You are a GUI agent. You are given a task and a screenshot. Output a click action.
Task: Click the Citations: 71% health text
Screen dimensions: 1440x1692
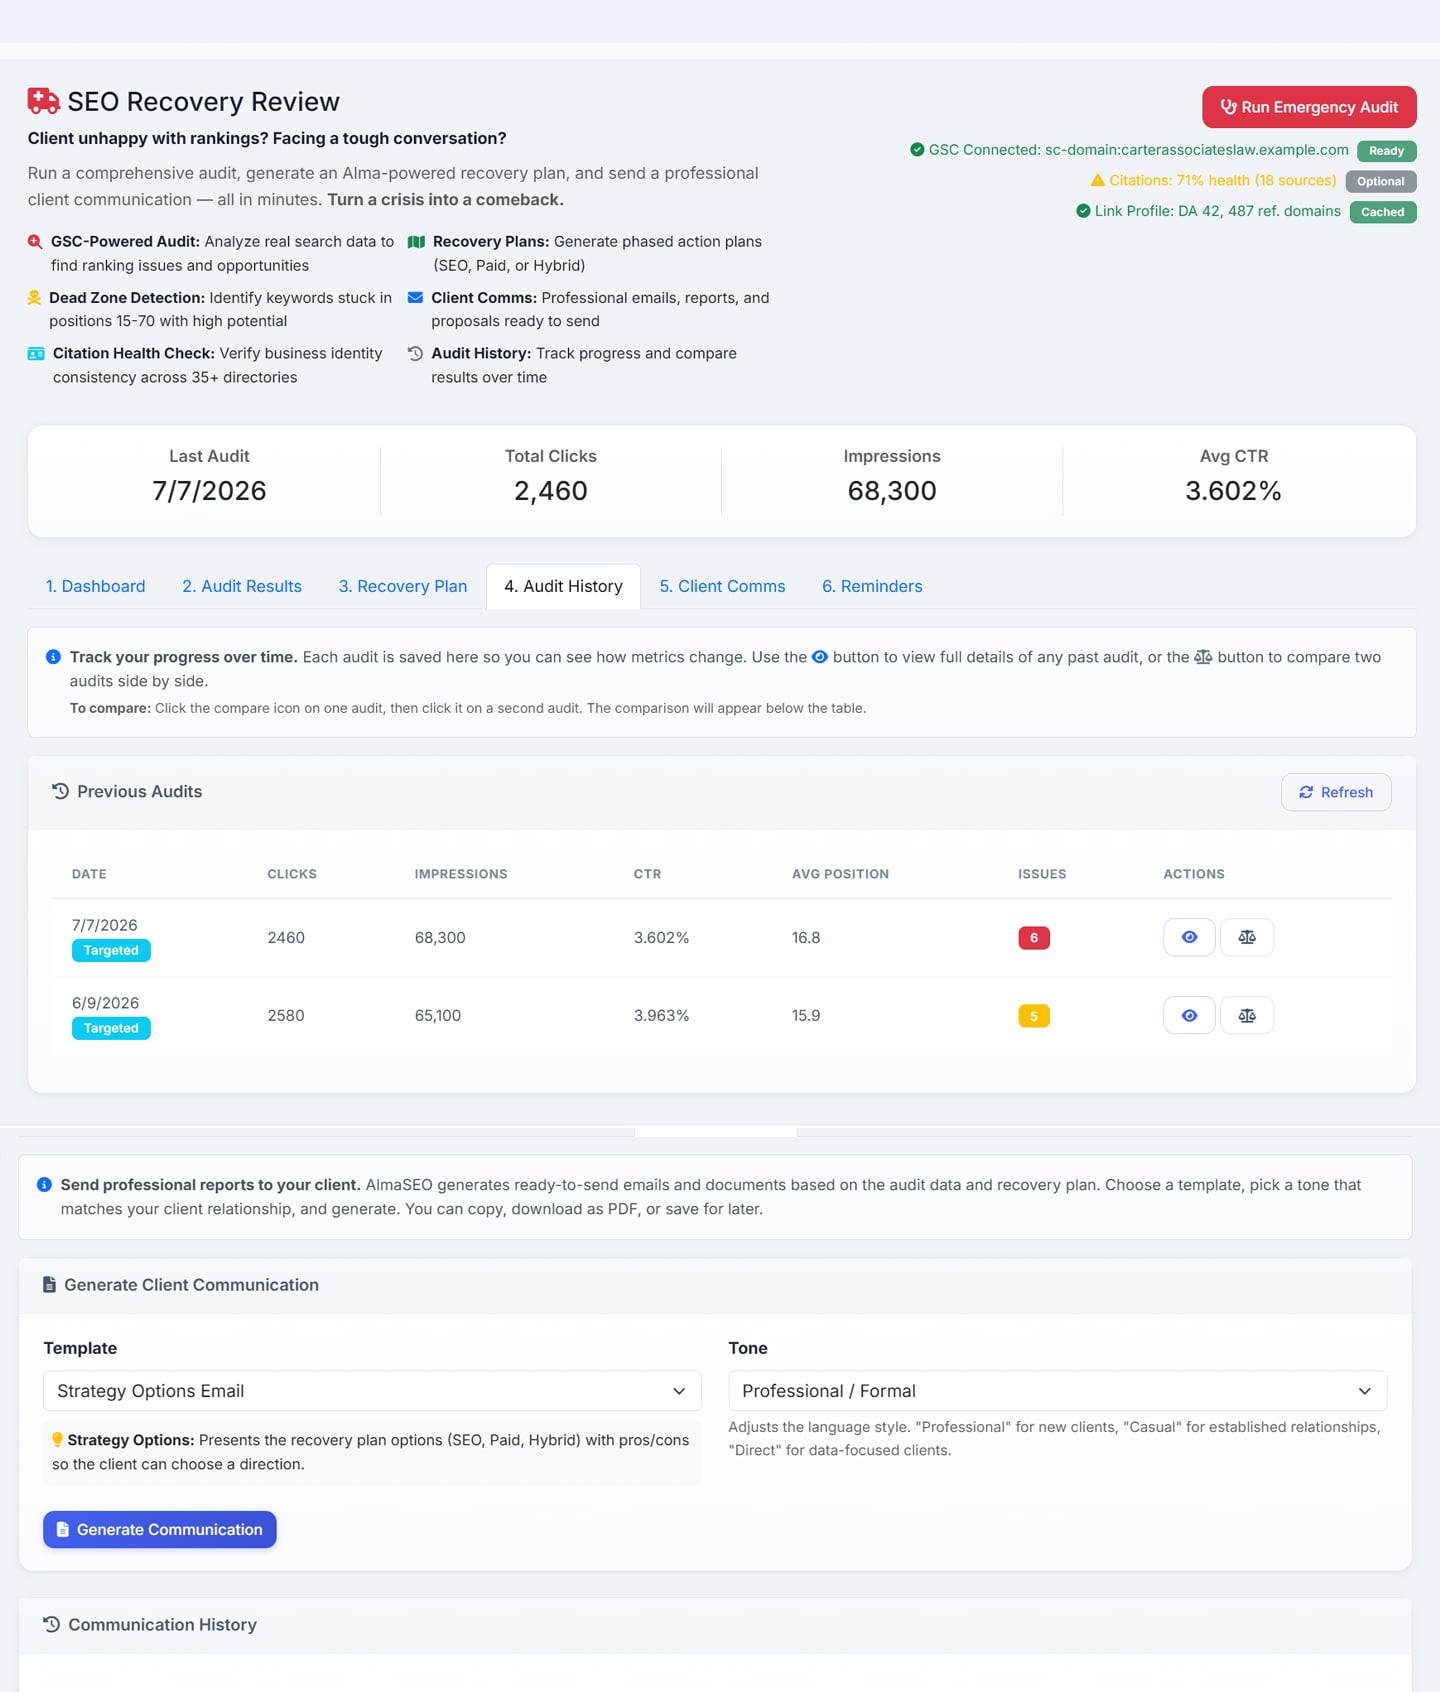tap(1222, 180)
